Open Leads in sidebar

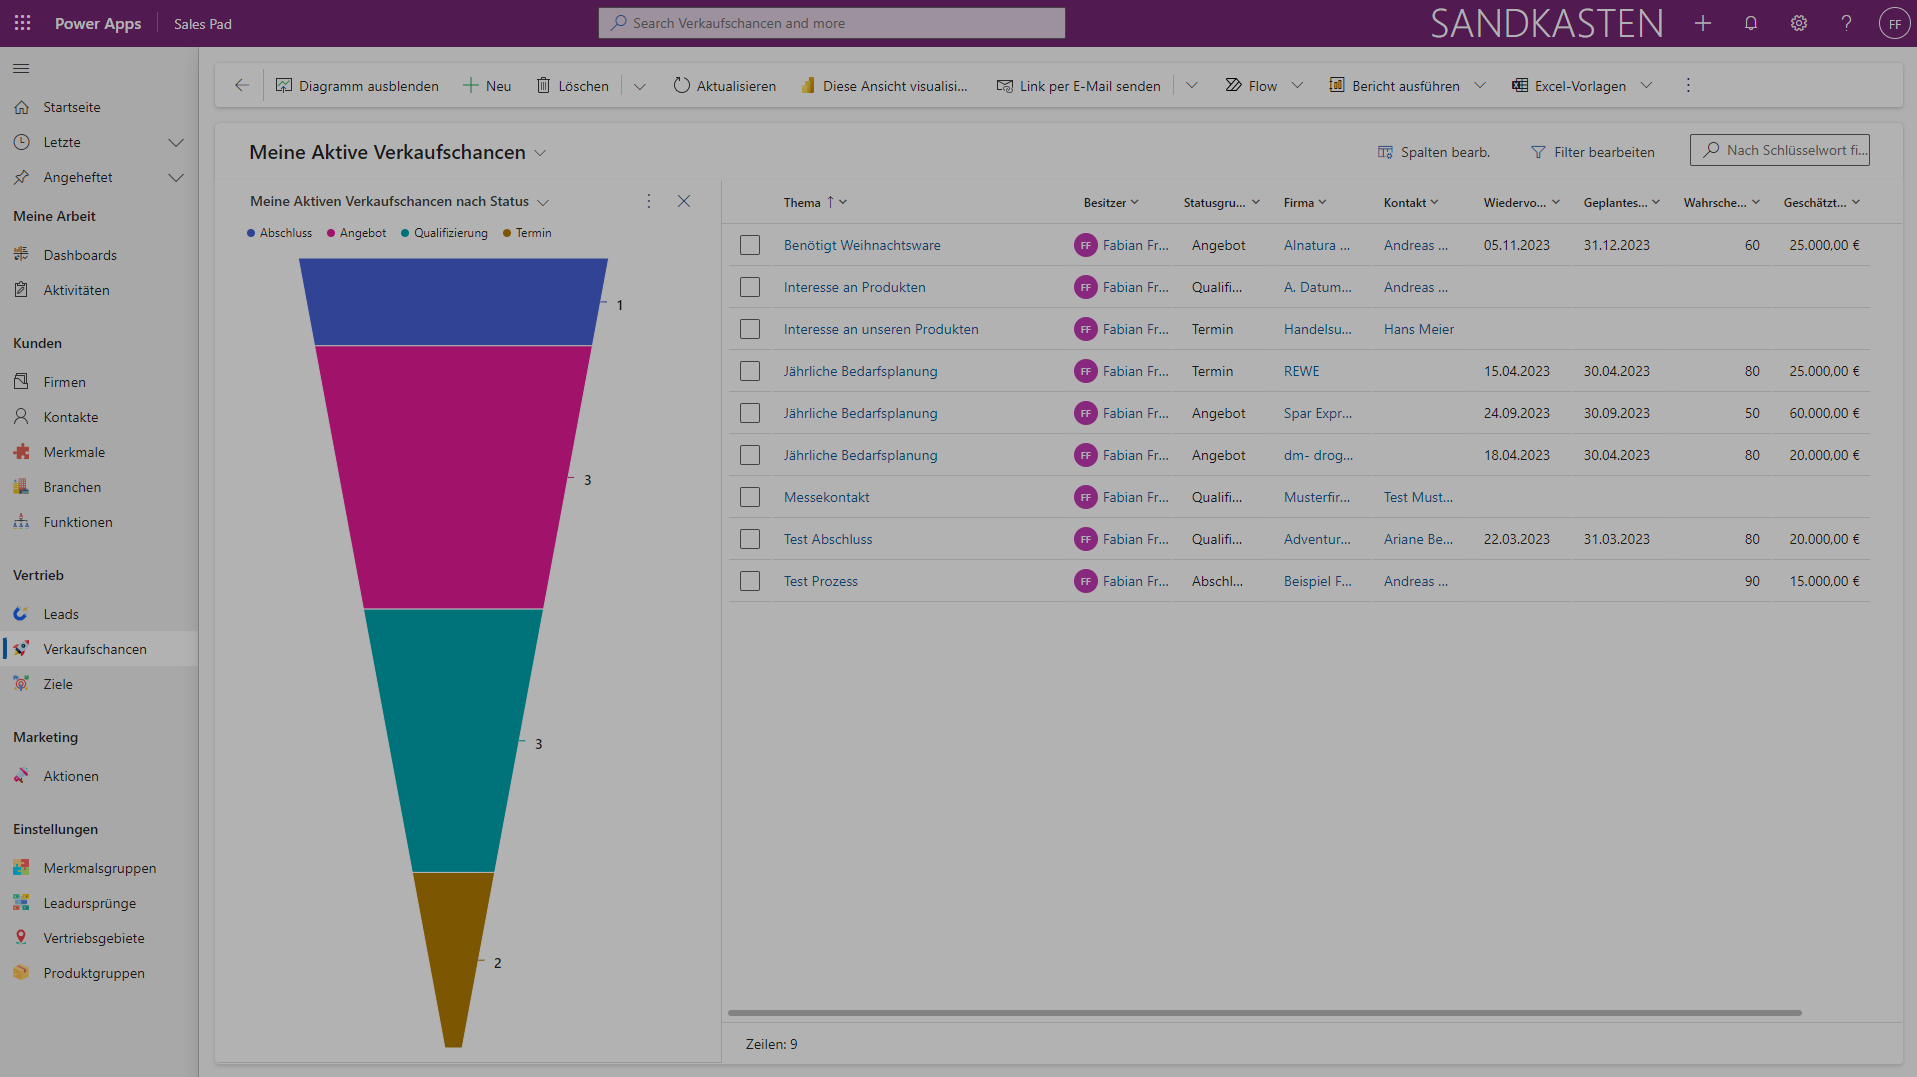[98, 614]
